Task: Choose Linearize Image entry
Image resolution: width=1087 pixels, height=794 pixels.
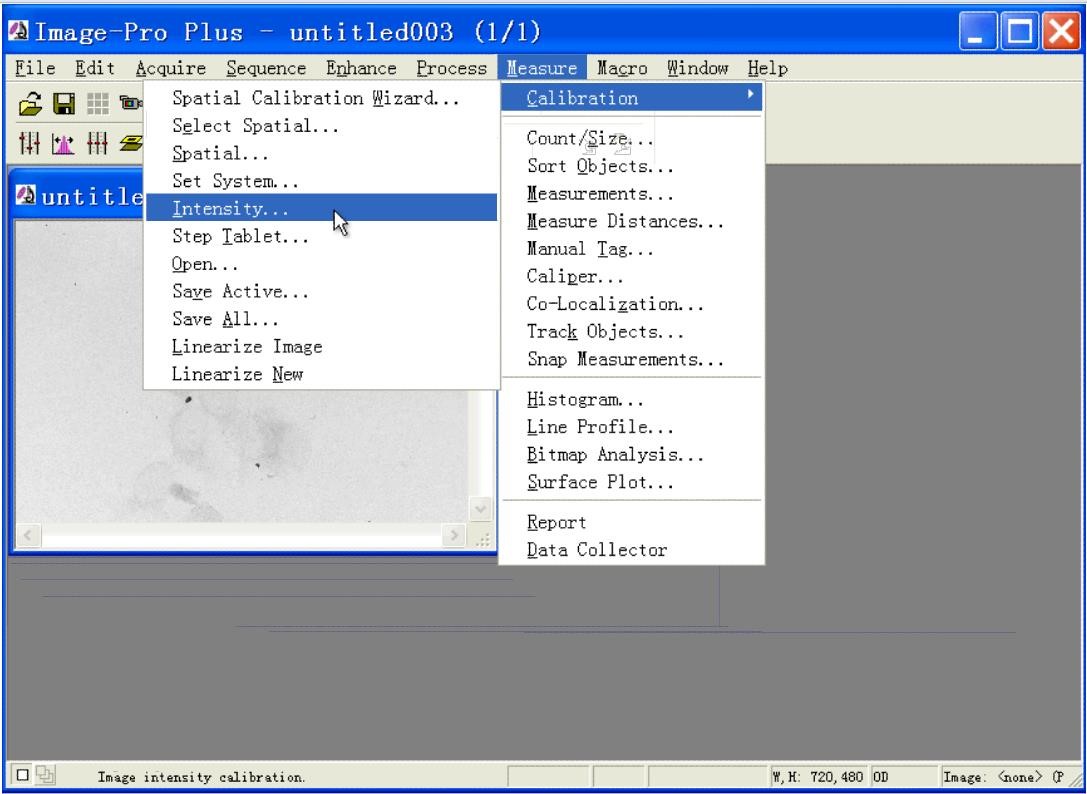Action: [x=321, y=346]
